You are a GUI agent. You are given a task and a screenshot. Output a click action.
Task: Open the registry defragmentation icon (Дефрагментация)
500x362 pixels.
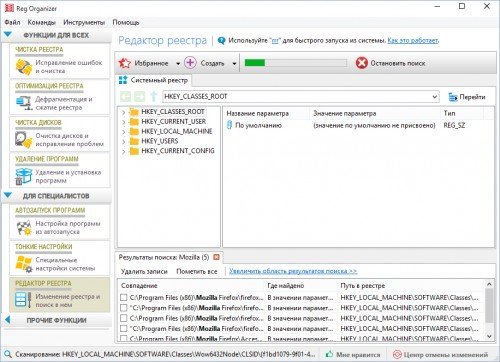point(24,103)
